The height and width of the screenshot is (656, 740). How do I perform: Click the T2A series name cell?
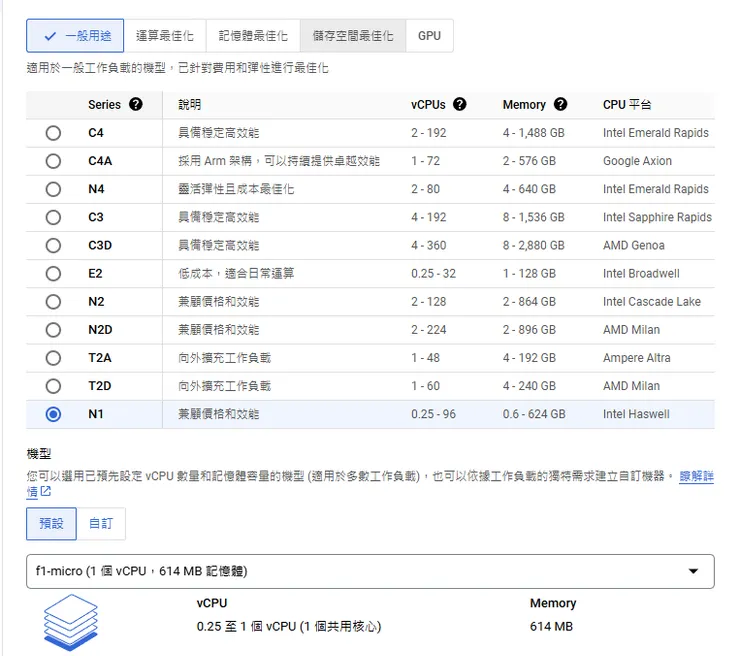coord(100,358)
